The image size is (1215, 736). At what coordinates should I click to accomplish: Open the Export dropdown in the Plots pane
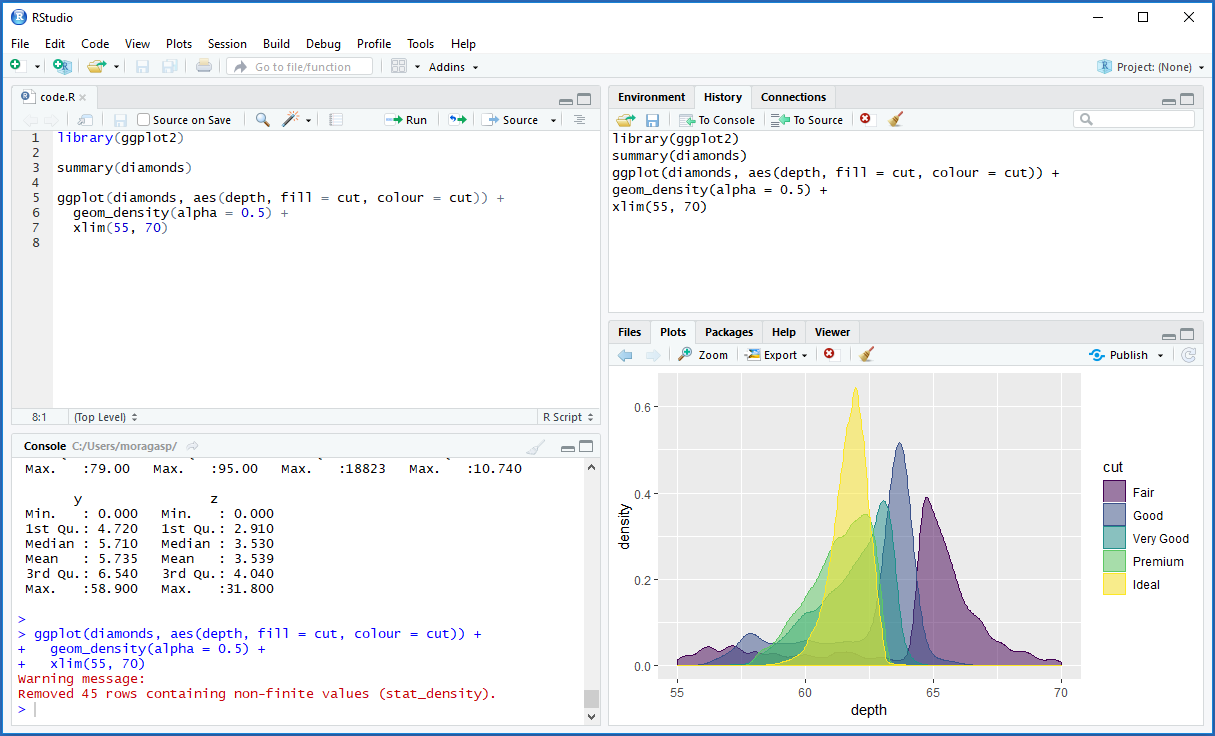(776, 354)
